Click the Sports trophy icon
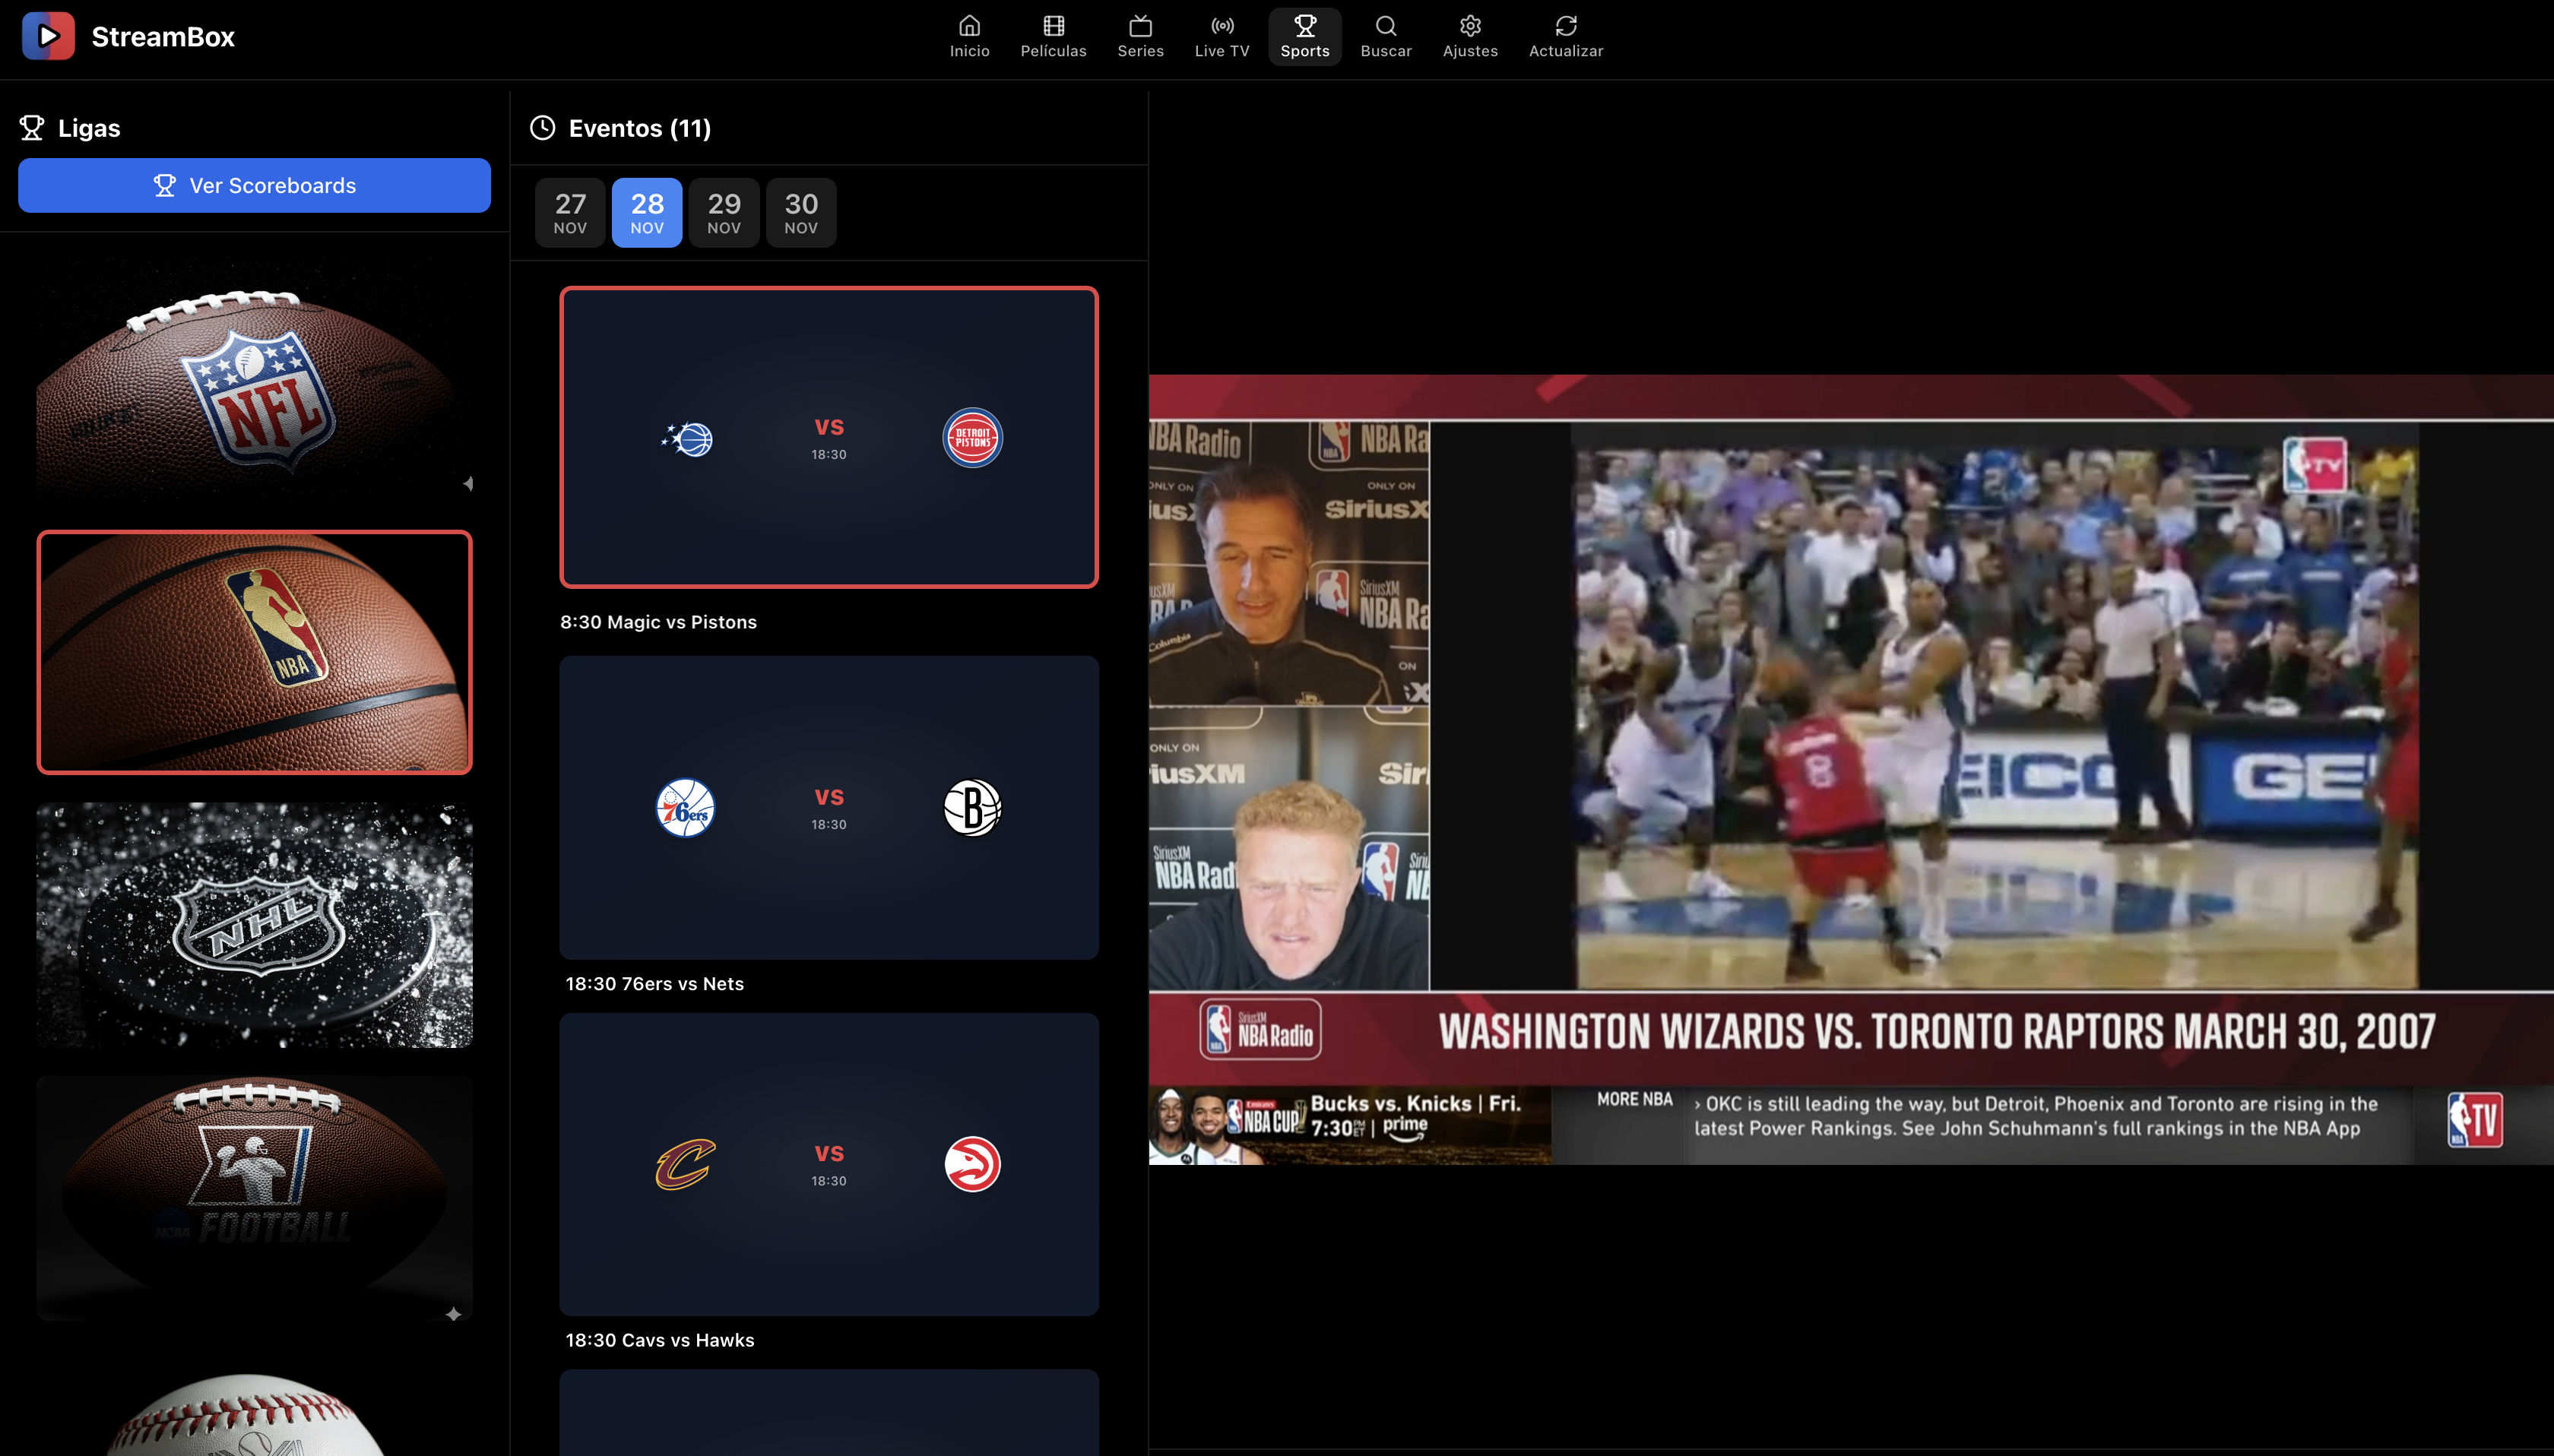 pyautogui.click(x=1304, y=27)
